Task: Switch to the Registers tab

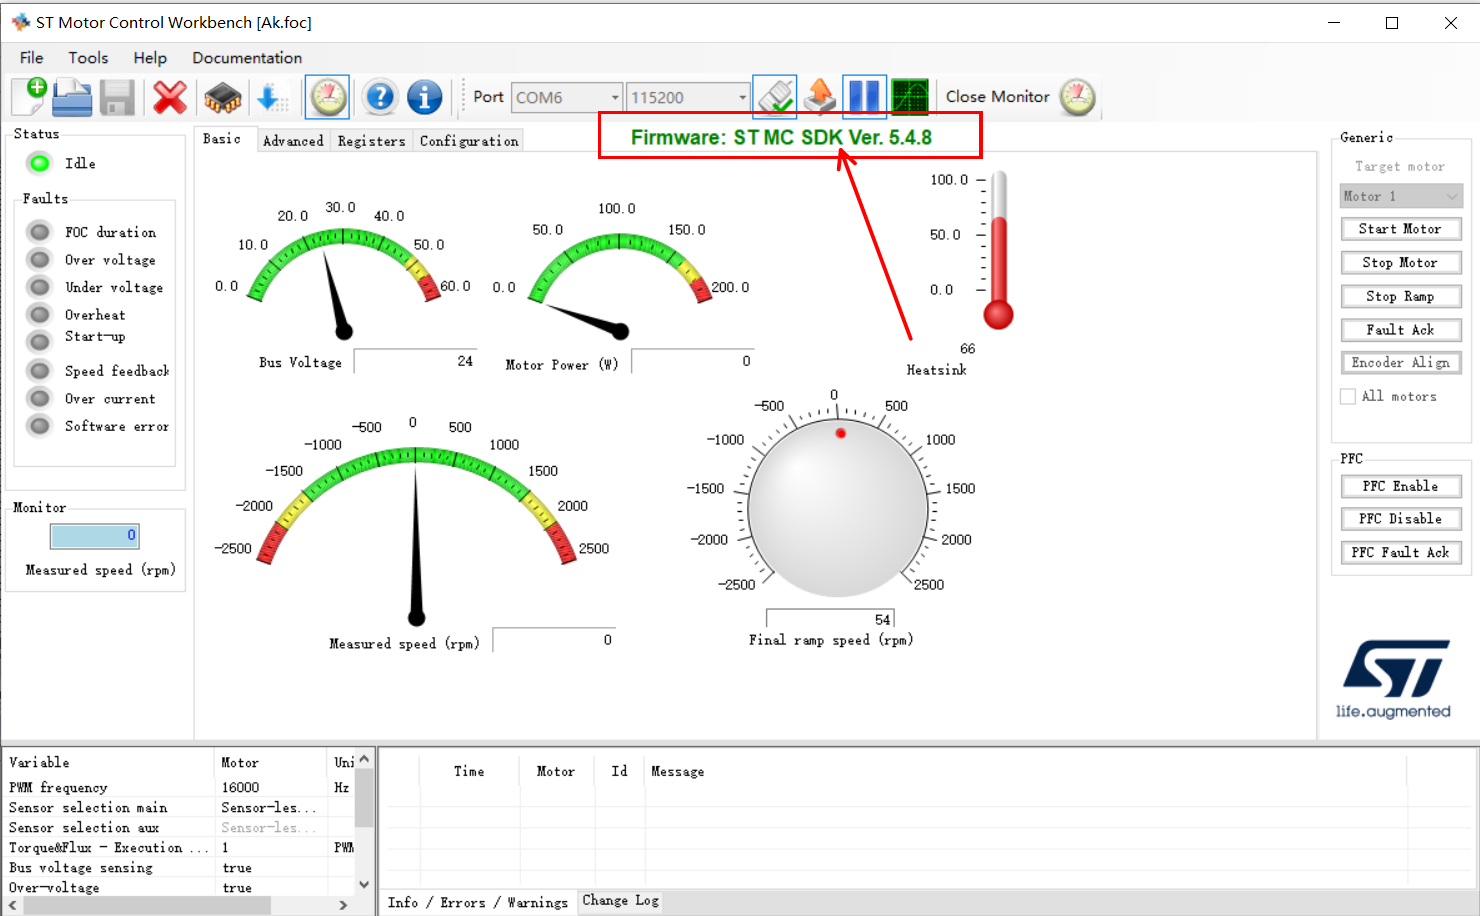Action: (371, 141)
